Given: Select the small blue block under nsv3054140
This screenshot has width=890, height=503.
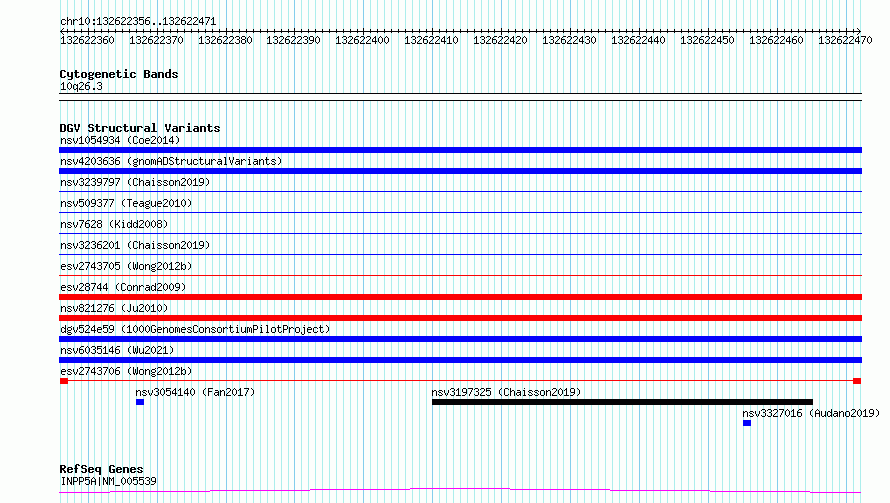Looking at the screenshot, I should [x=140, y=402].
